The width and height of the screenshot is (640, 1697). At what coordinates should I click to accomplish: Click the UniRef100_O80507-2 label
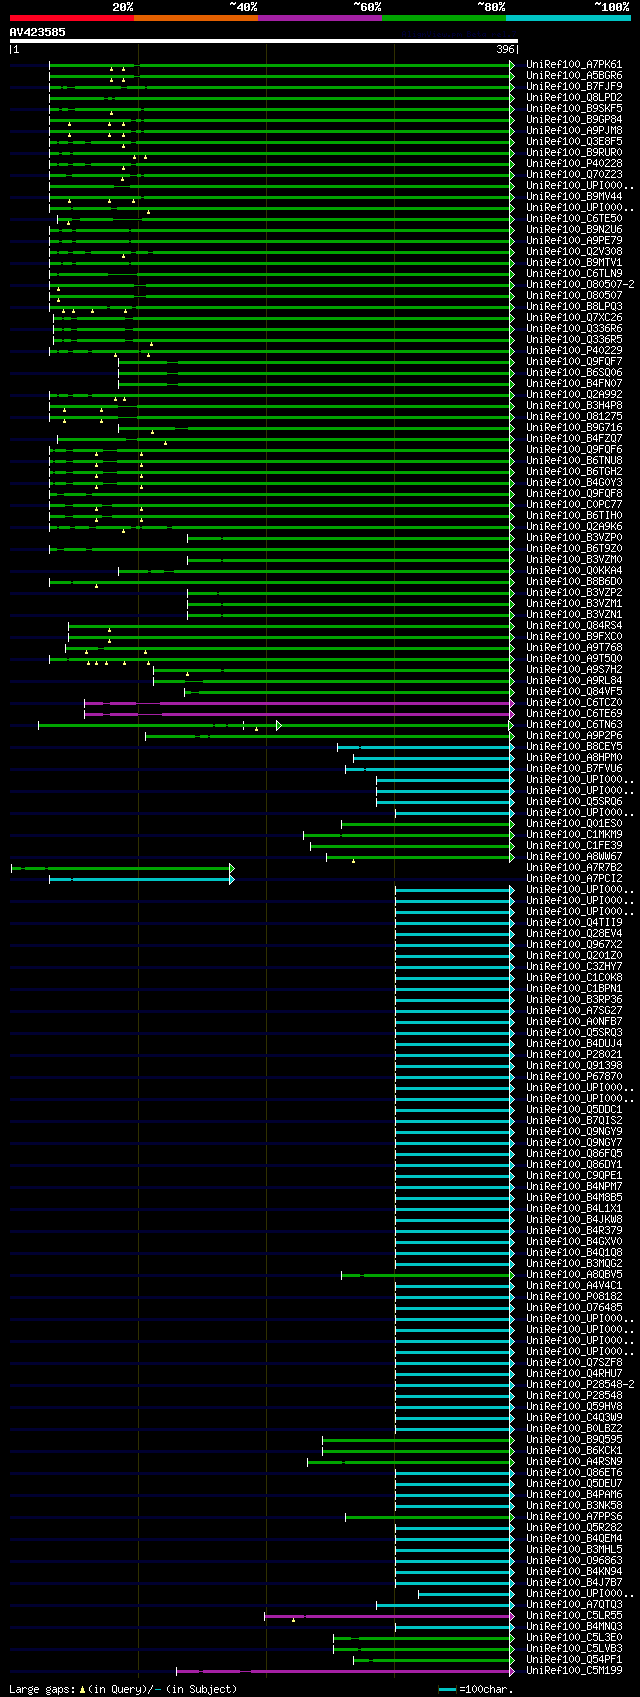point(580,285)
